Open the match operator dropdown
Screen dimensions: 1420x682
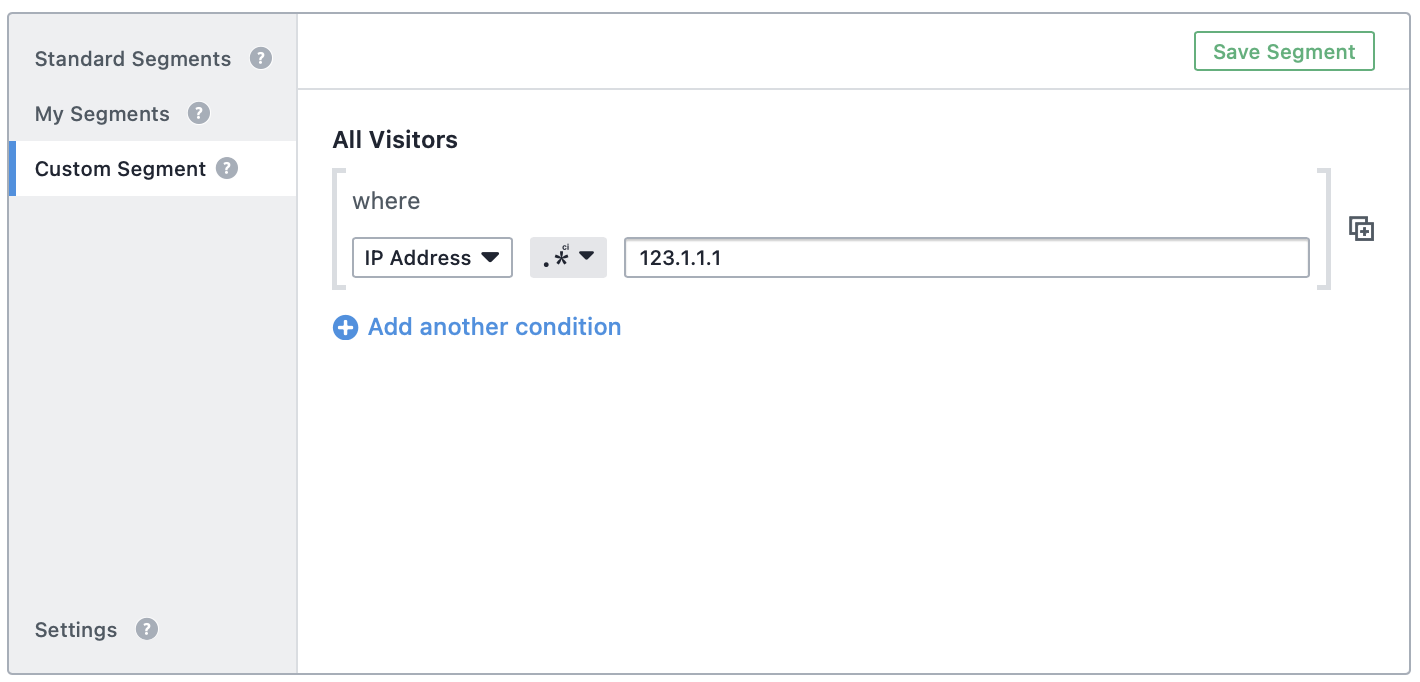(x=568, y=257)
